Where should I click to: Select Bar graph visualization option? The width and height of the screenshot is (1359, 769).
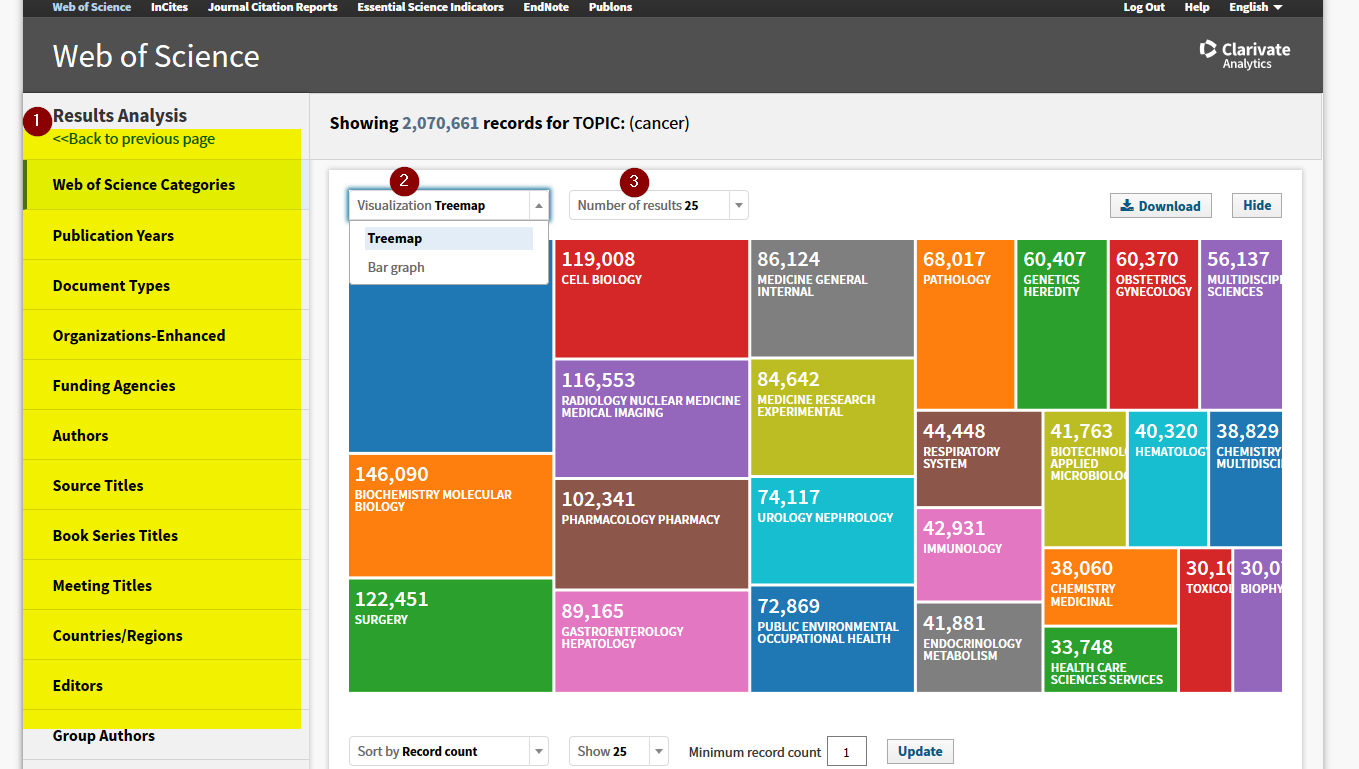396,267
